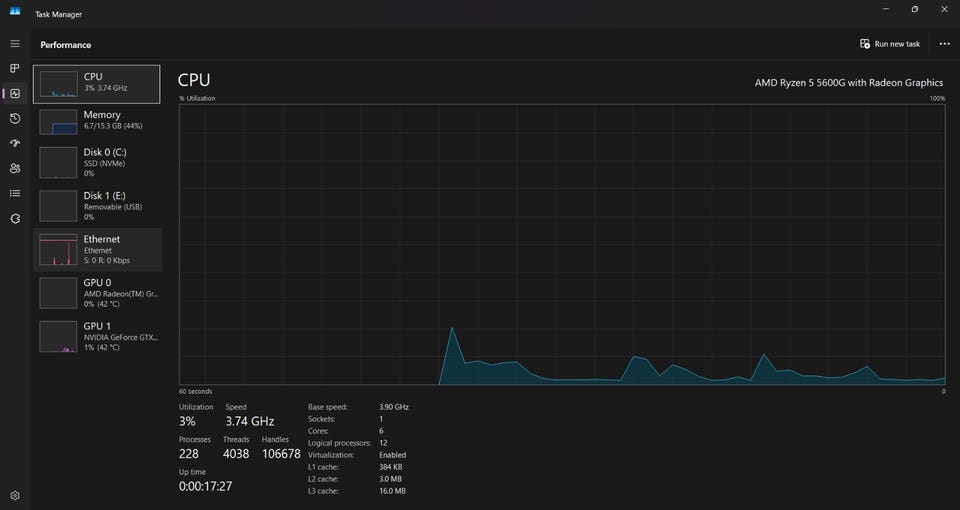
Task: Select Disk 0 (C:) in the list
Action: click(x=97, y=162)
